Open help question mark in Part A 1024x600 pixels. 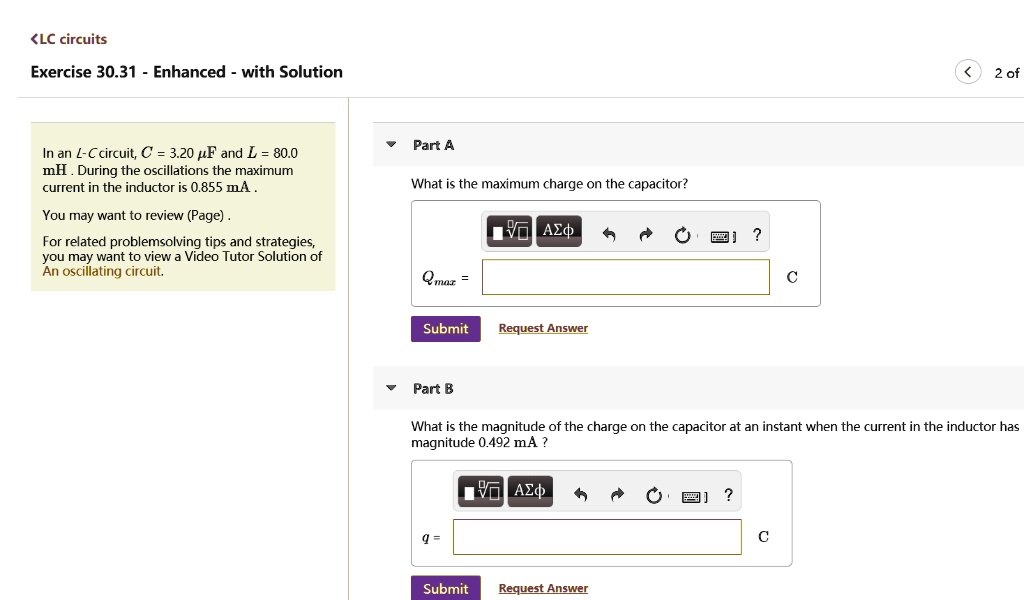click(x=757, y=234)
